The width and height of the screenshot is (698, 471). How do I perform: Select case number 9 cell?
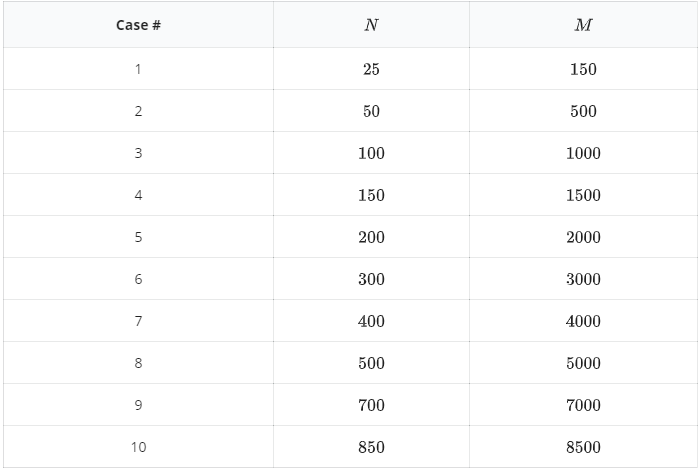[x=138, y=405]
